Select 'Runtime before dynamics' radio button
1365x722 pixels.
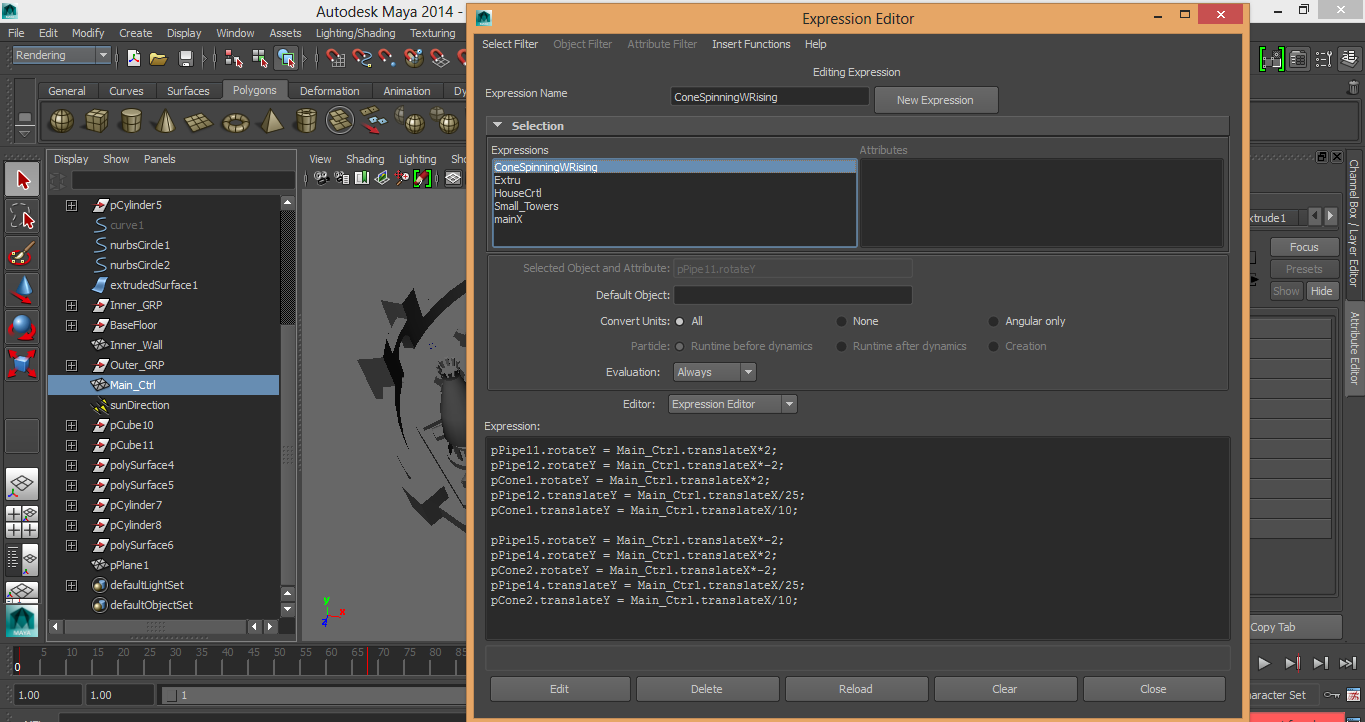(680, 347)
